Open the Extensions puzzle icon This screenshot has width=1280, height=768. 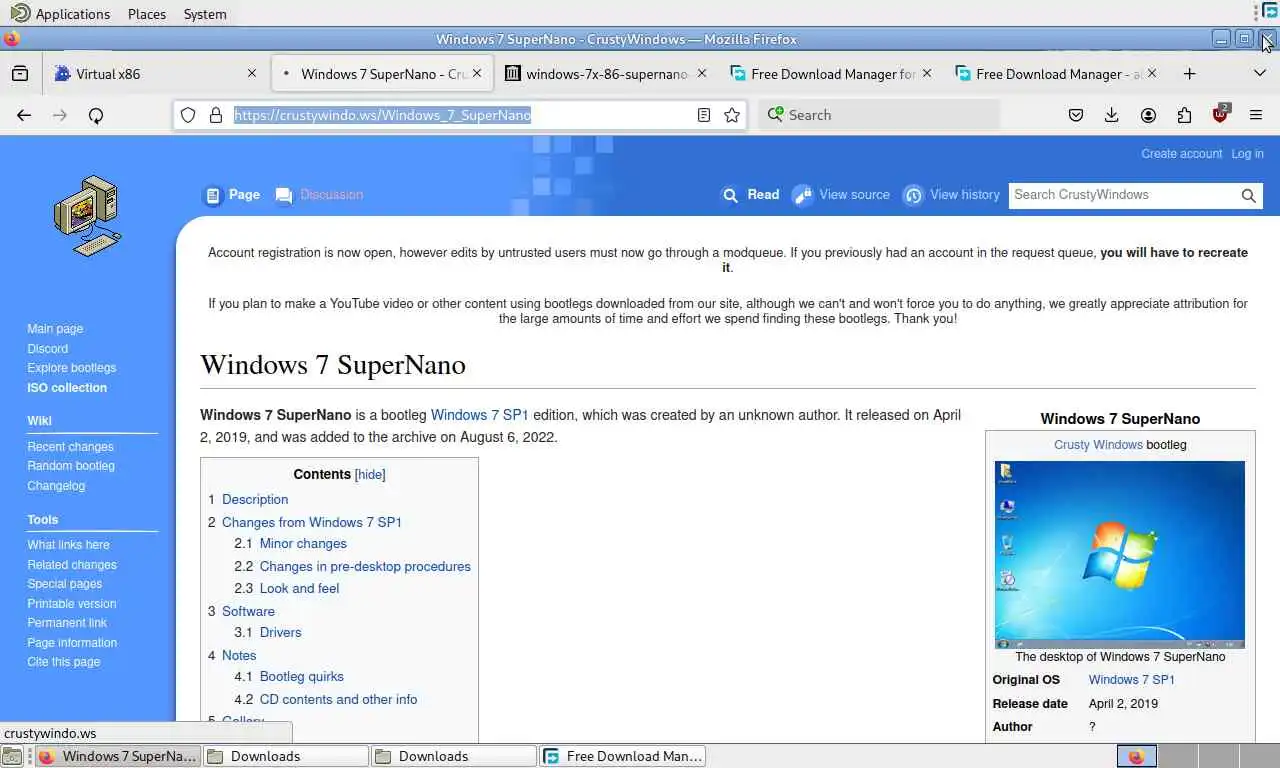click(x=1184, y=115)
